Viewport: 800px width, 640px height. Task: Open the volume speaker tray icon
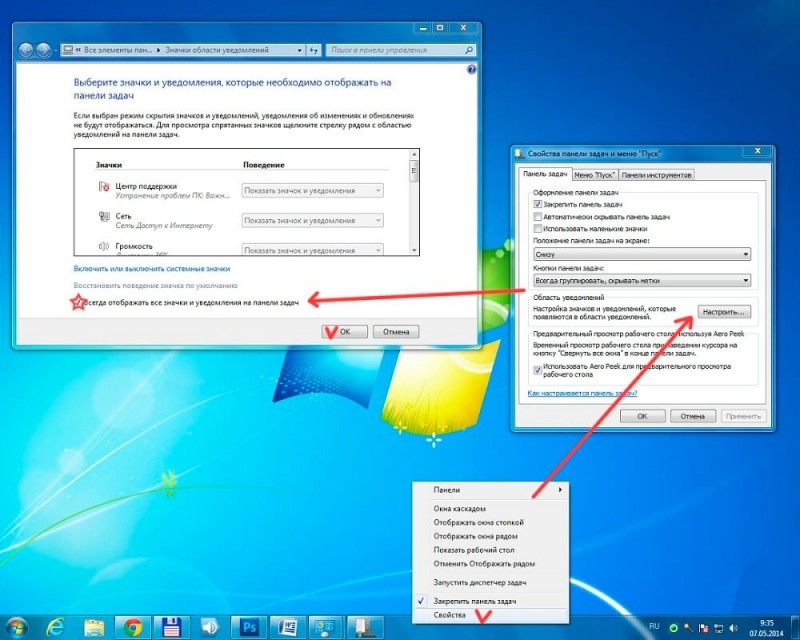point(734,628)
